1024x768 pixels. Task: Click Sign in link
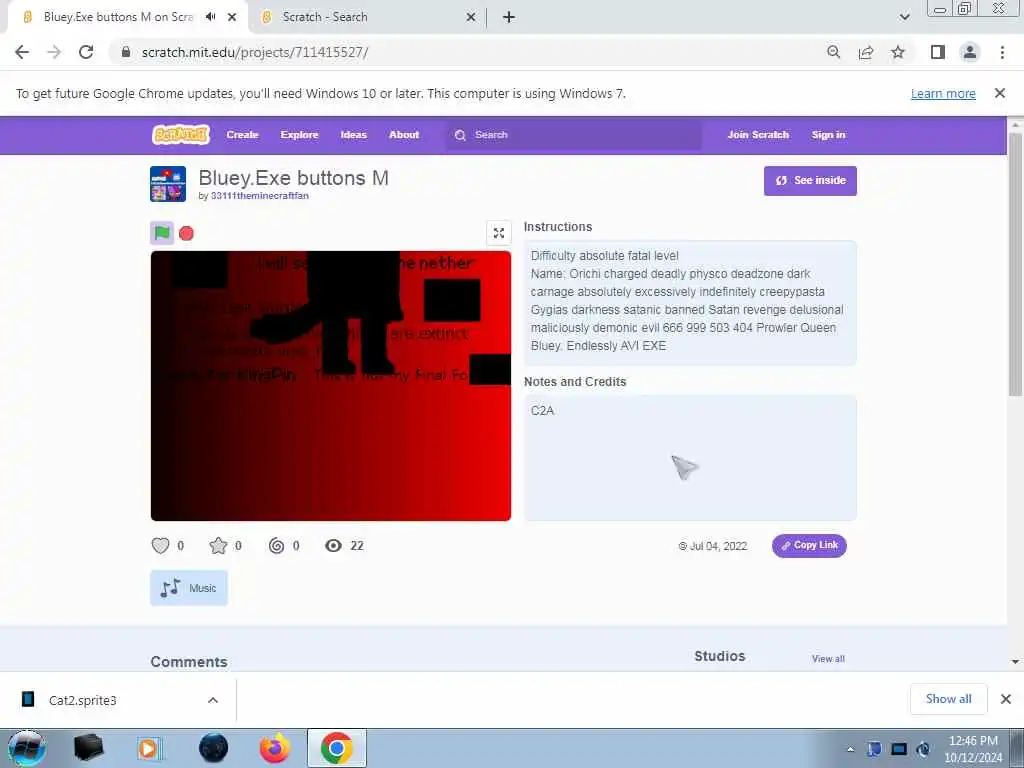pyautogui.click(x=828, y=135)
